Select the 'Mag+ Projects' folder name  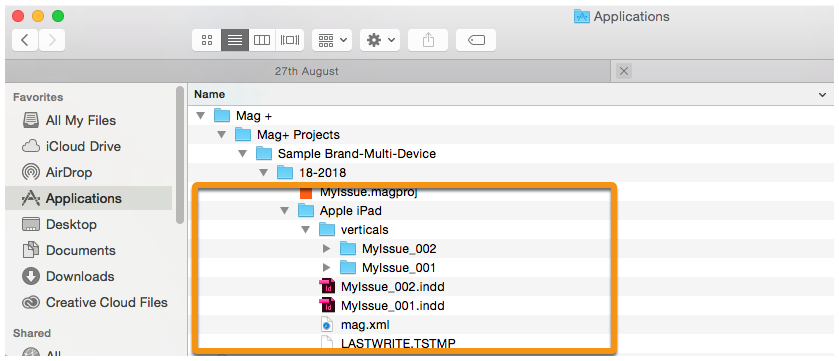click(x=298, y=135)
